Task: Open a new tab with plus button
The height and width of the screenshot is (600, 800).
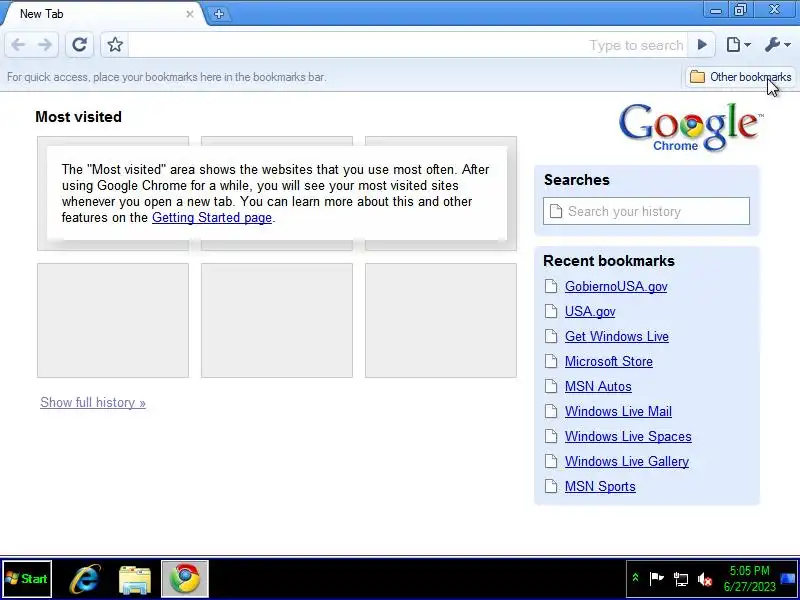Action: [x=219, y=14]
